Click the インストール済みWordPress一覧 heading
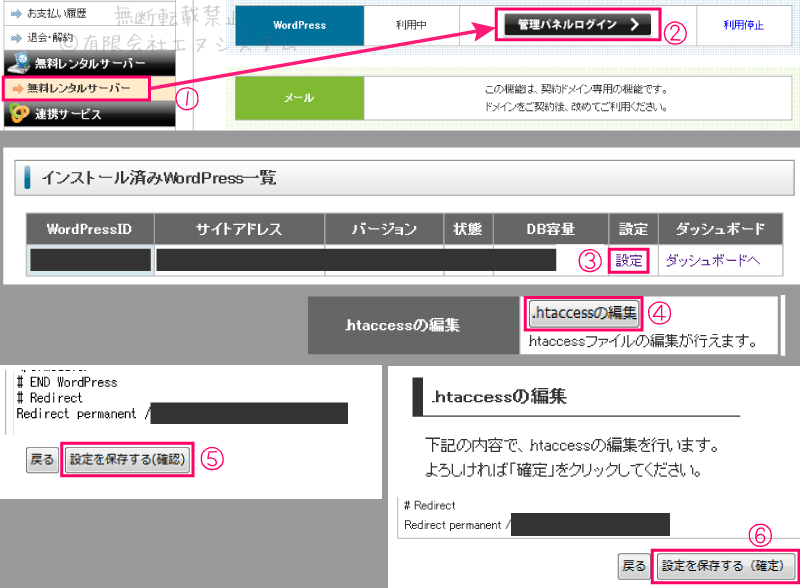 [x=159, y=178]
